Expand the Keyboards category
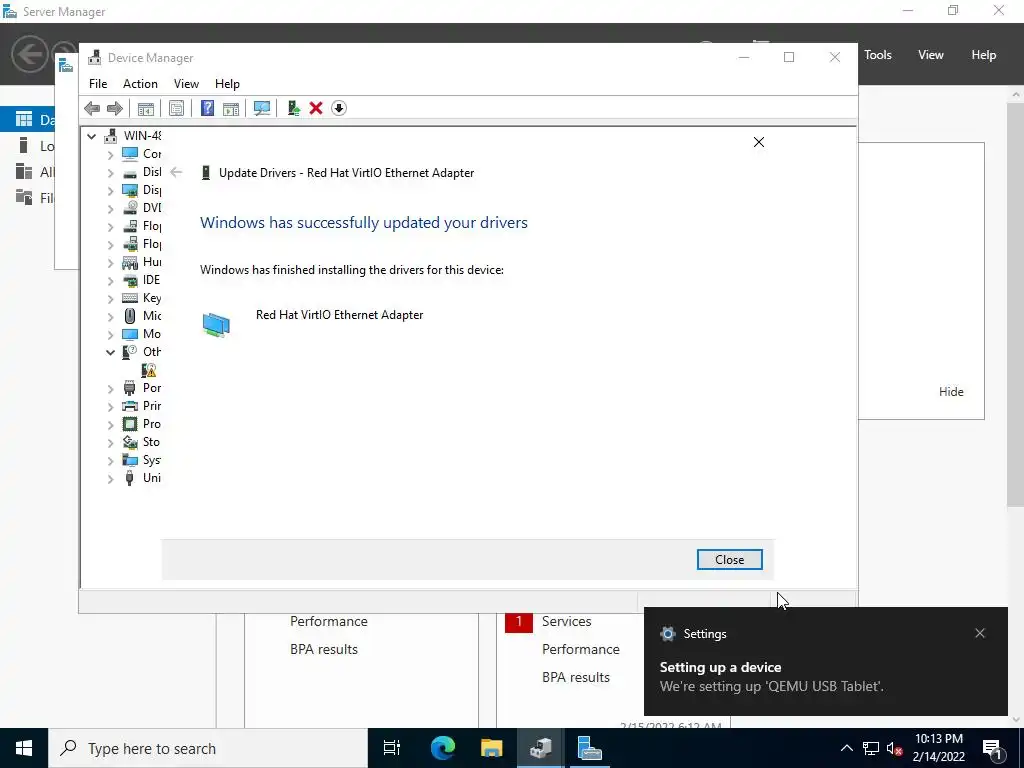 coord(110,299)
